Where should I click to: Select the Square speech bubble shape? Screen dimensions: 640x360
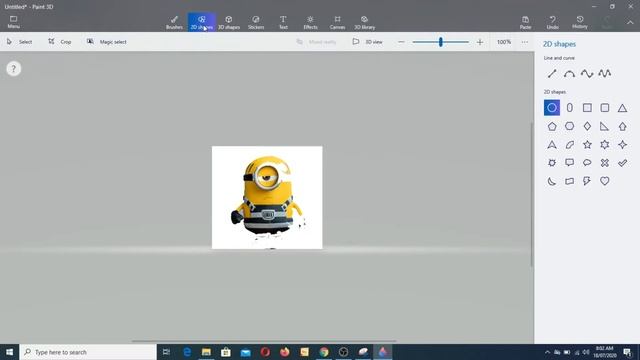pyautogui.click(x=569, y=163)
